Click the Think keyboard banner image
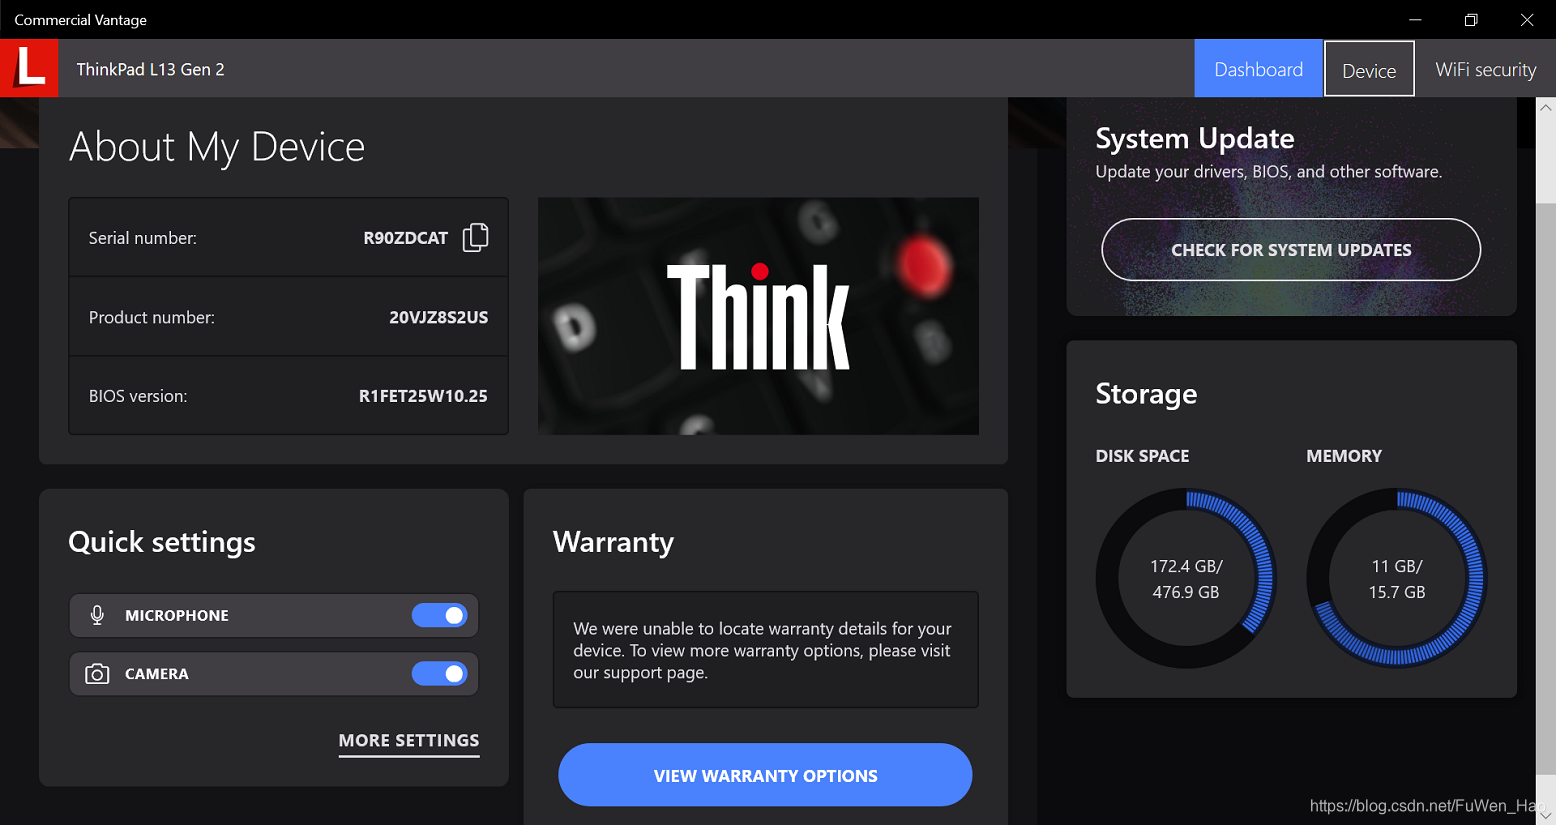Screen dimensions: 1556x825 pyautogui.click(x=758, y=316)
